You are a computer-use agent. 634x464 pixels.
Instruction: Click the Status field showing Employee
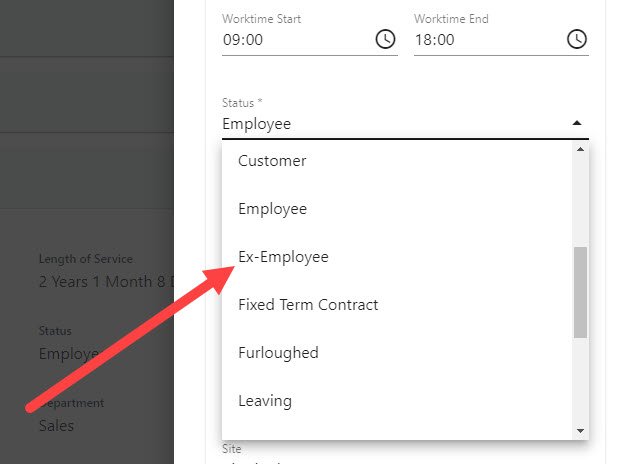tap(390, 124)
